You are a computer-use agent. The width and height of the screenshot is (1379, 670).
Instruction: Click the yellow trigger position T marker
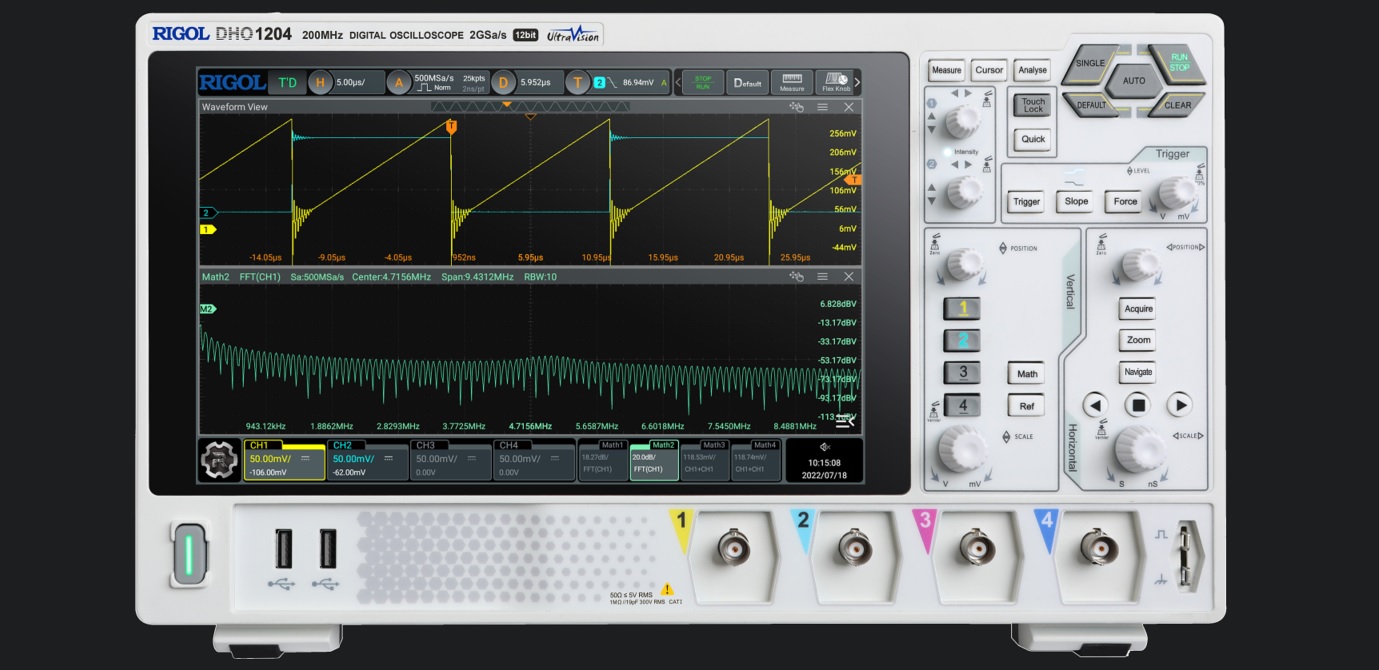[451, 126]
